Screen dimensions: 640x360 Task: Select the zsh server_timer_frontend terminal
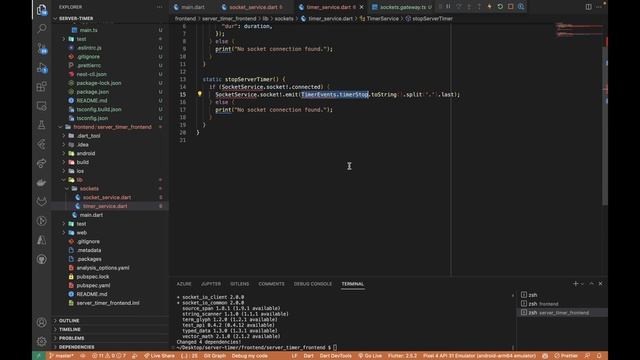pos(562,313)
